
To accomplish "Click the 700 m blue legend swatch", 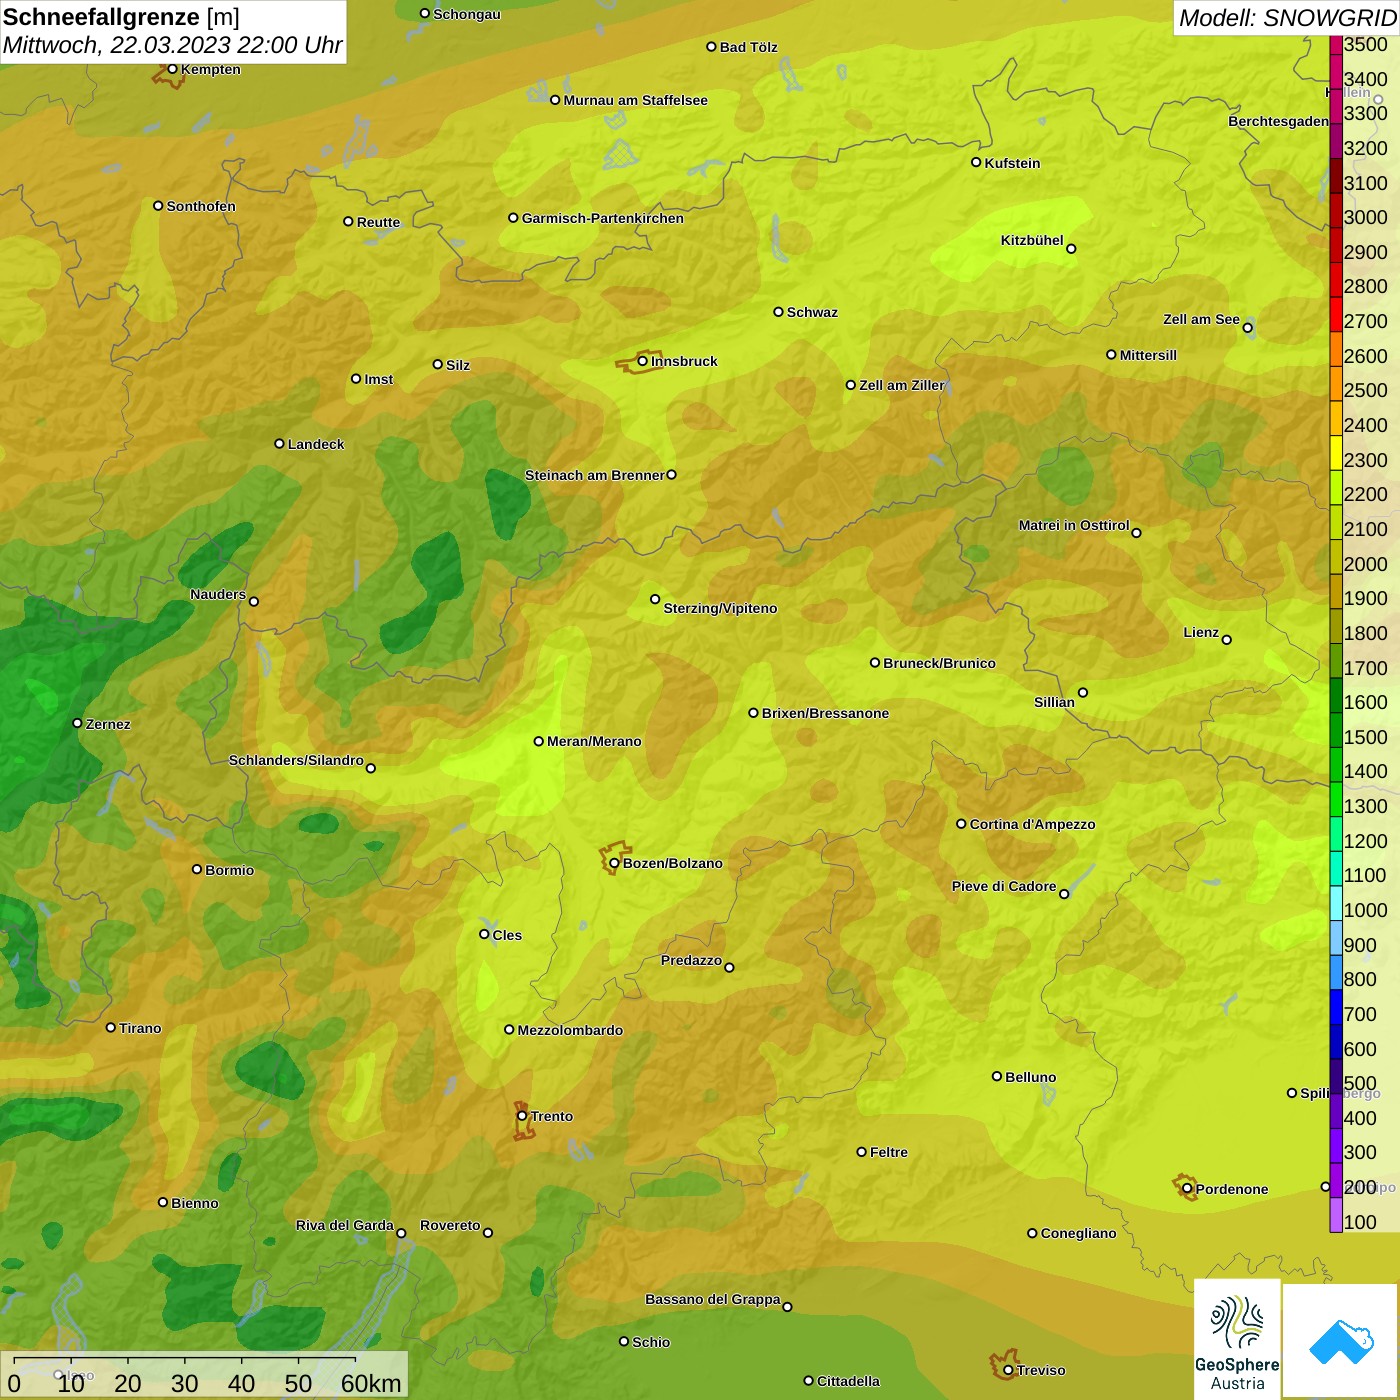I will coord(1336,1006).
